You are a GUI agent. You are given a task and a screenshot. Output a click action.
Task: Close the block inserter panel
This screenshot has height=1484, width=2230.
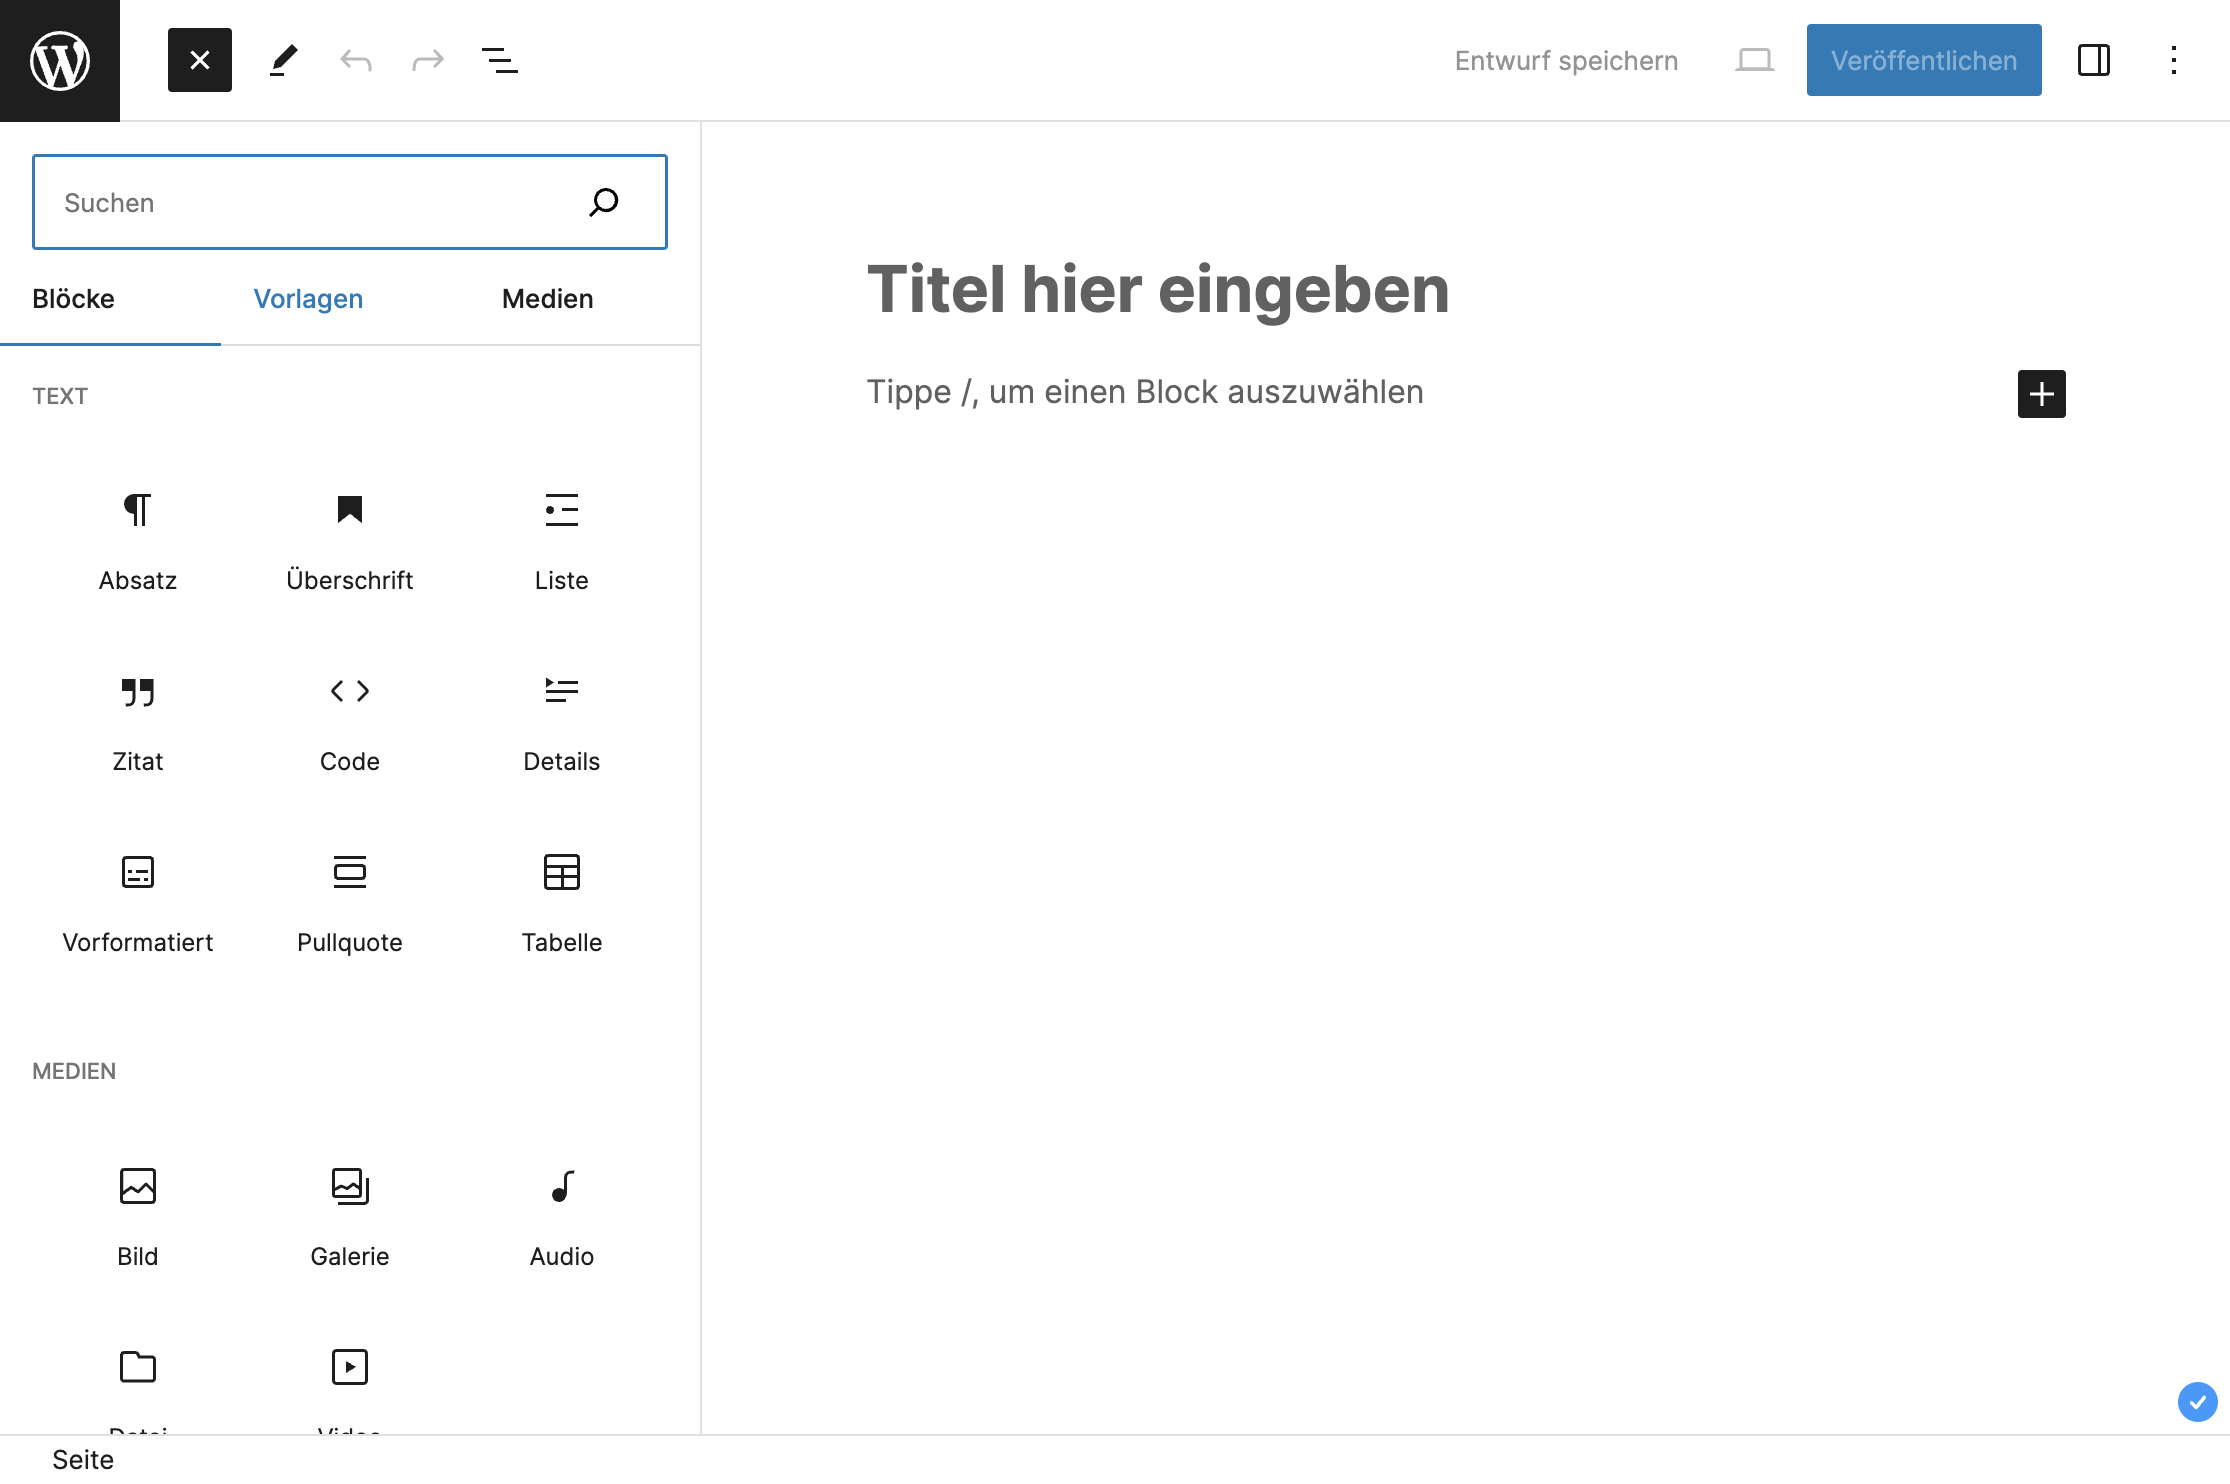pos(200,60)
